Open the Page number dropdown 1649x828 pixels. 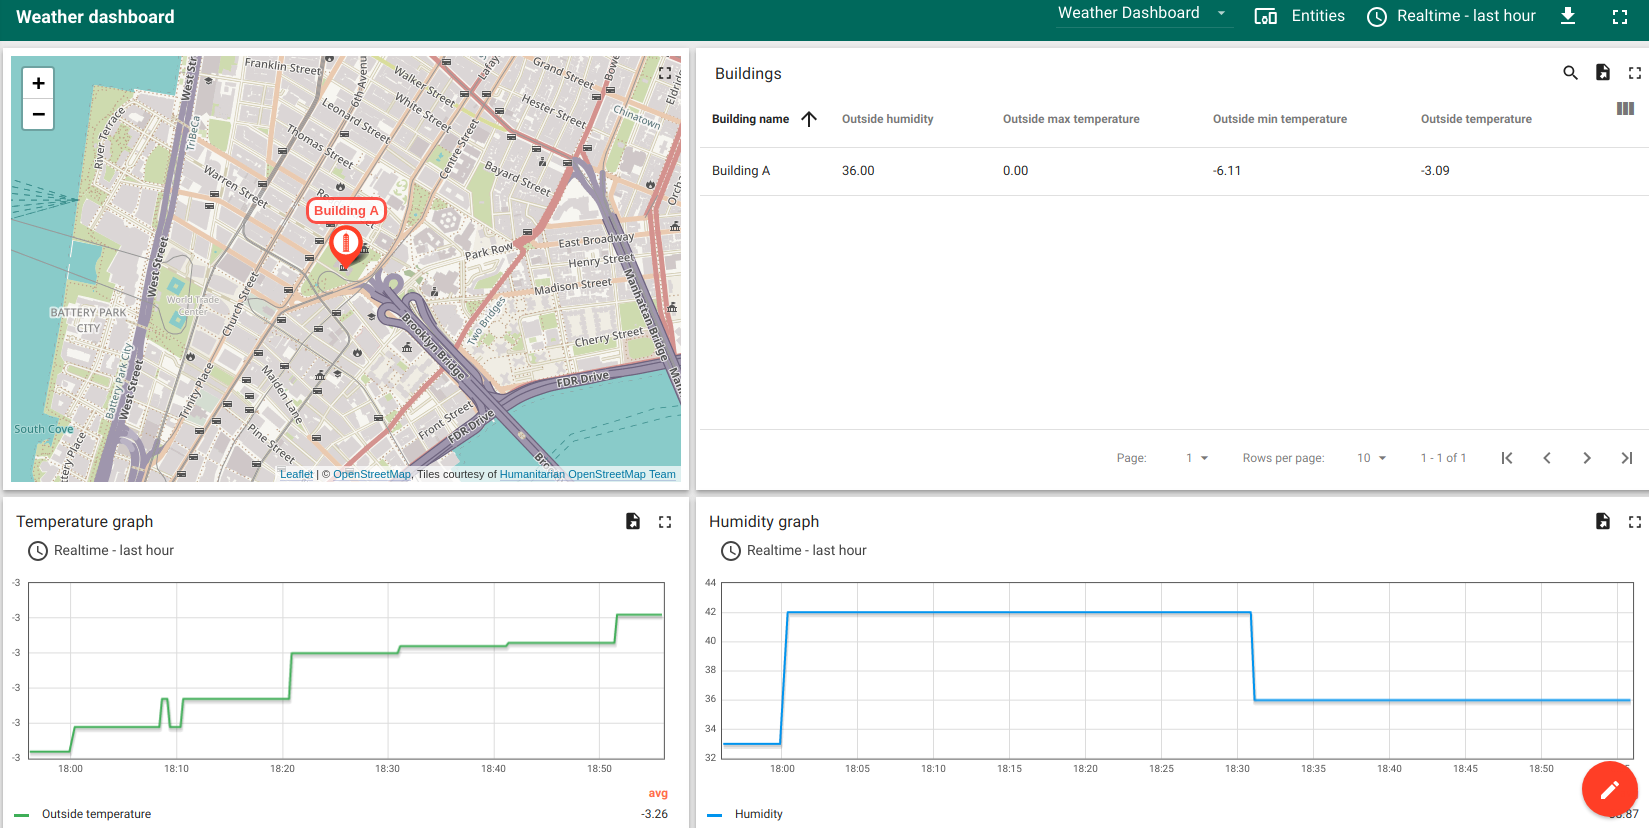1196,458
